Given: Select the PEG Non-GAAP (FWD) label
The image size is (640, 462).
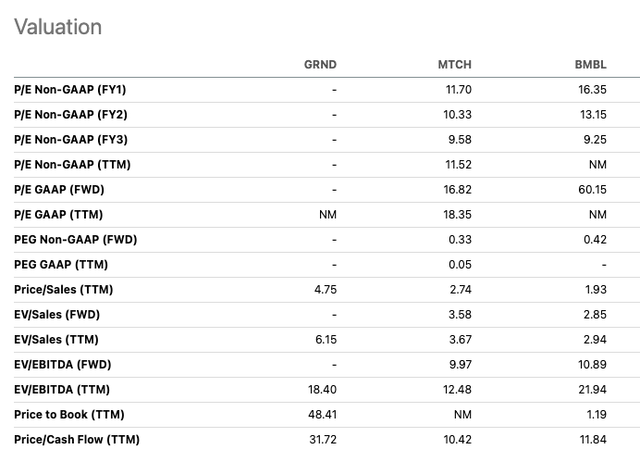Looking at the screenshot, I should point(76,240).
